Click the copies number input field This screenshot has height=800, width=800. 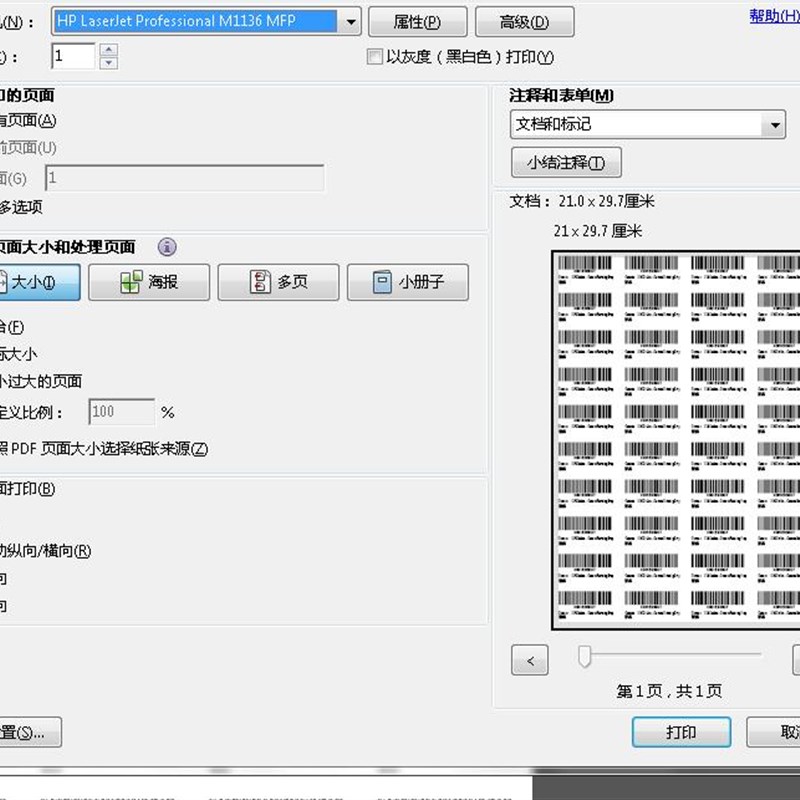click(73, 56)
